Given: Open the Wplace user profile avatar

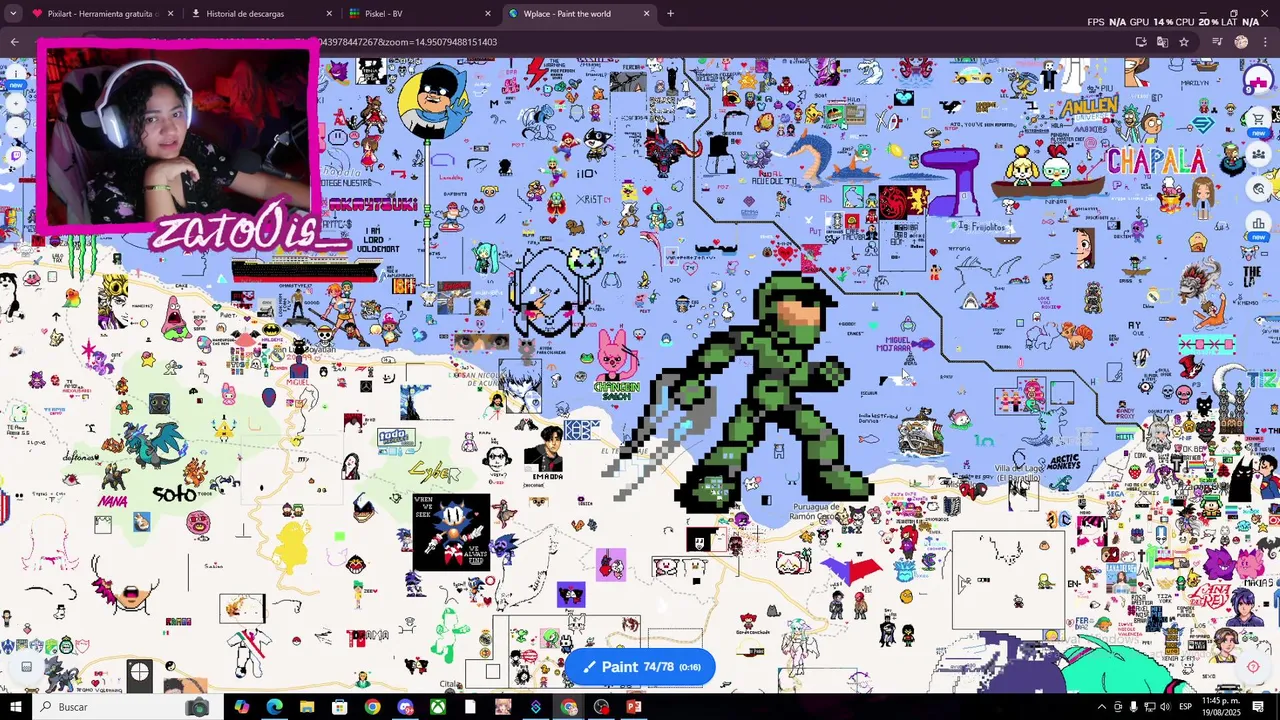Looking at the screenshot, I should (1257, 81).
